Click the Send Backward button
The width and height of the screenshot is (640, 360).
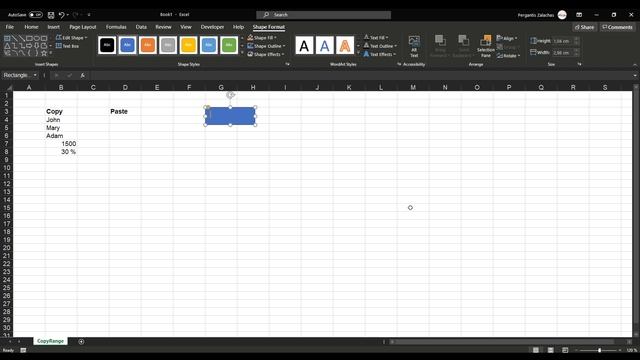463,47
